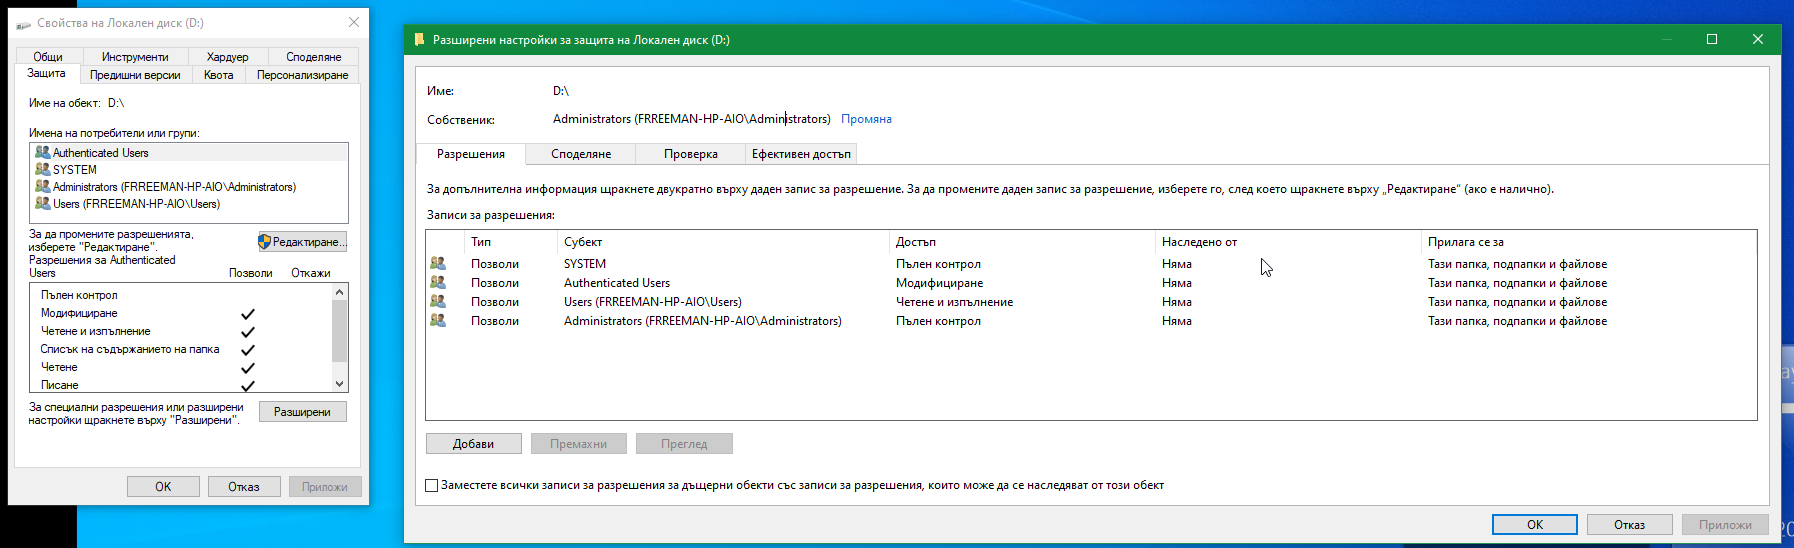Select Administrators in the Properties group list
The width and height of the screenshot is (1794, 548).
coord(189,187)
